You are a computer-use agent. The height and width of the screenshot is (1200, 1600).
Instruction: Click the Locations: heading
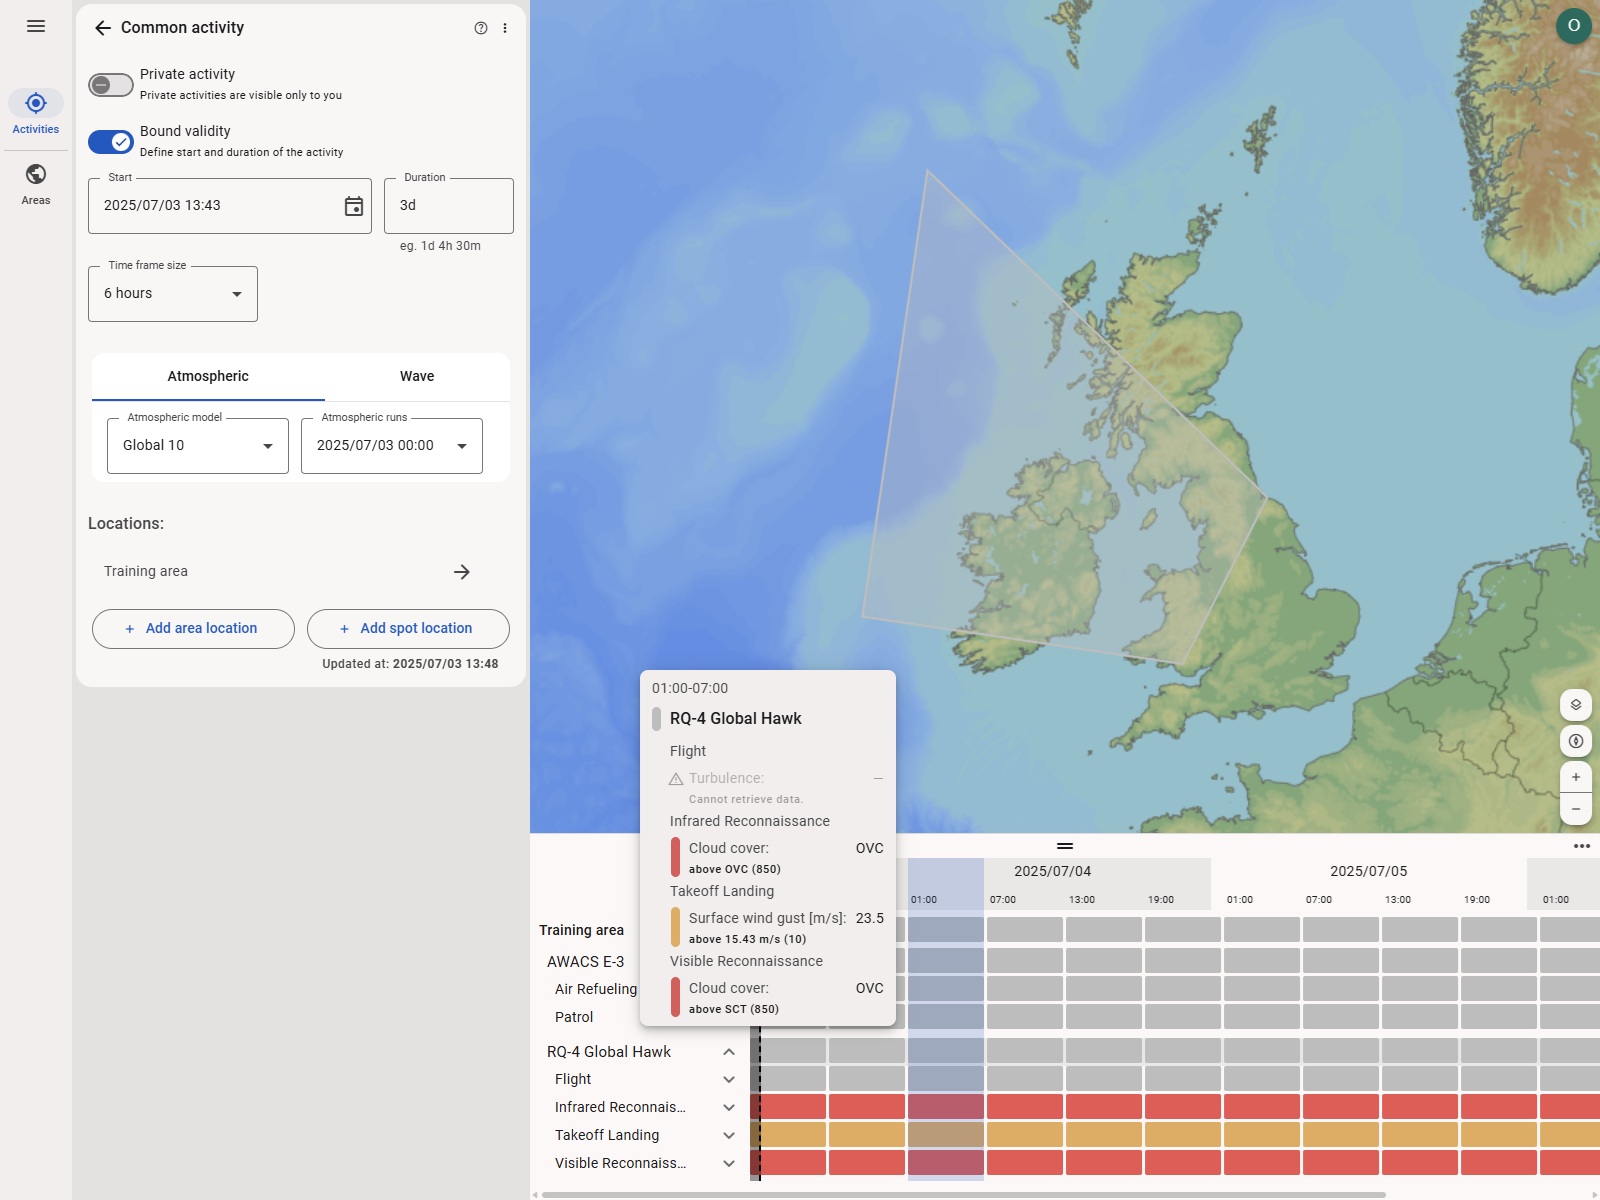click(x=126, y=524)
